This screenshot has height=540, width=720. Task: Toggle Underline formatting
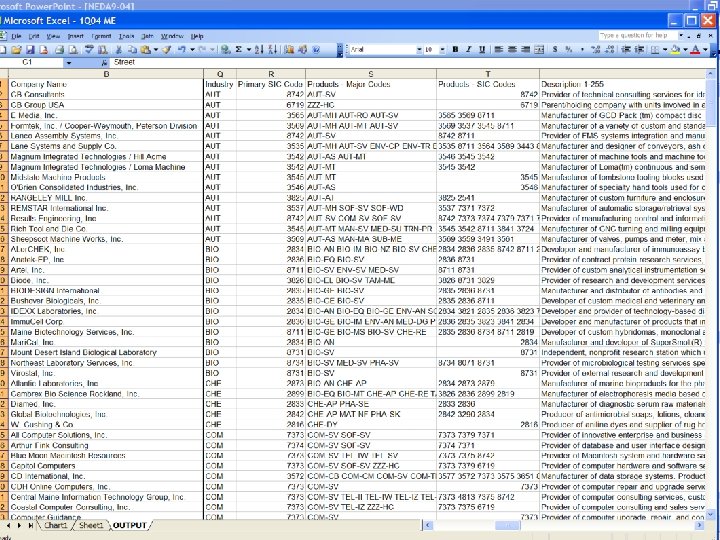pyautogui.click(x=482, y=50)
